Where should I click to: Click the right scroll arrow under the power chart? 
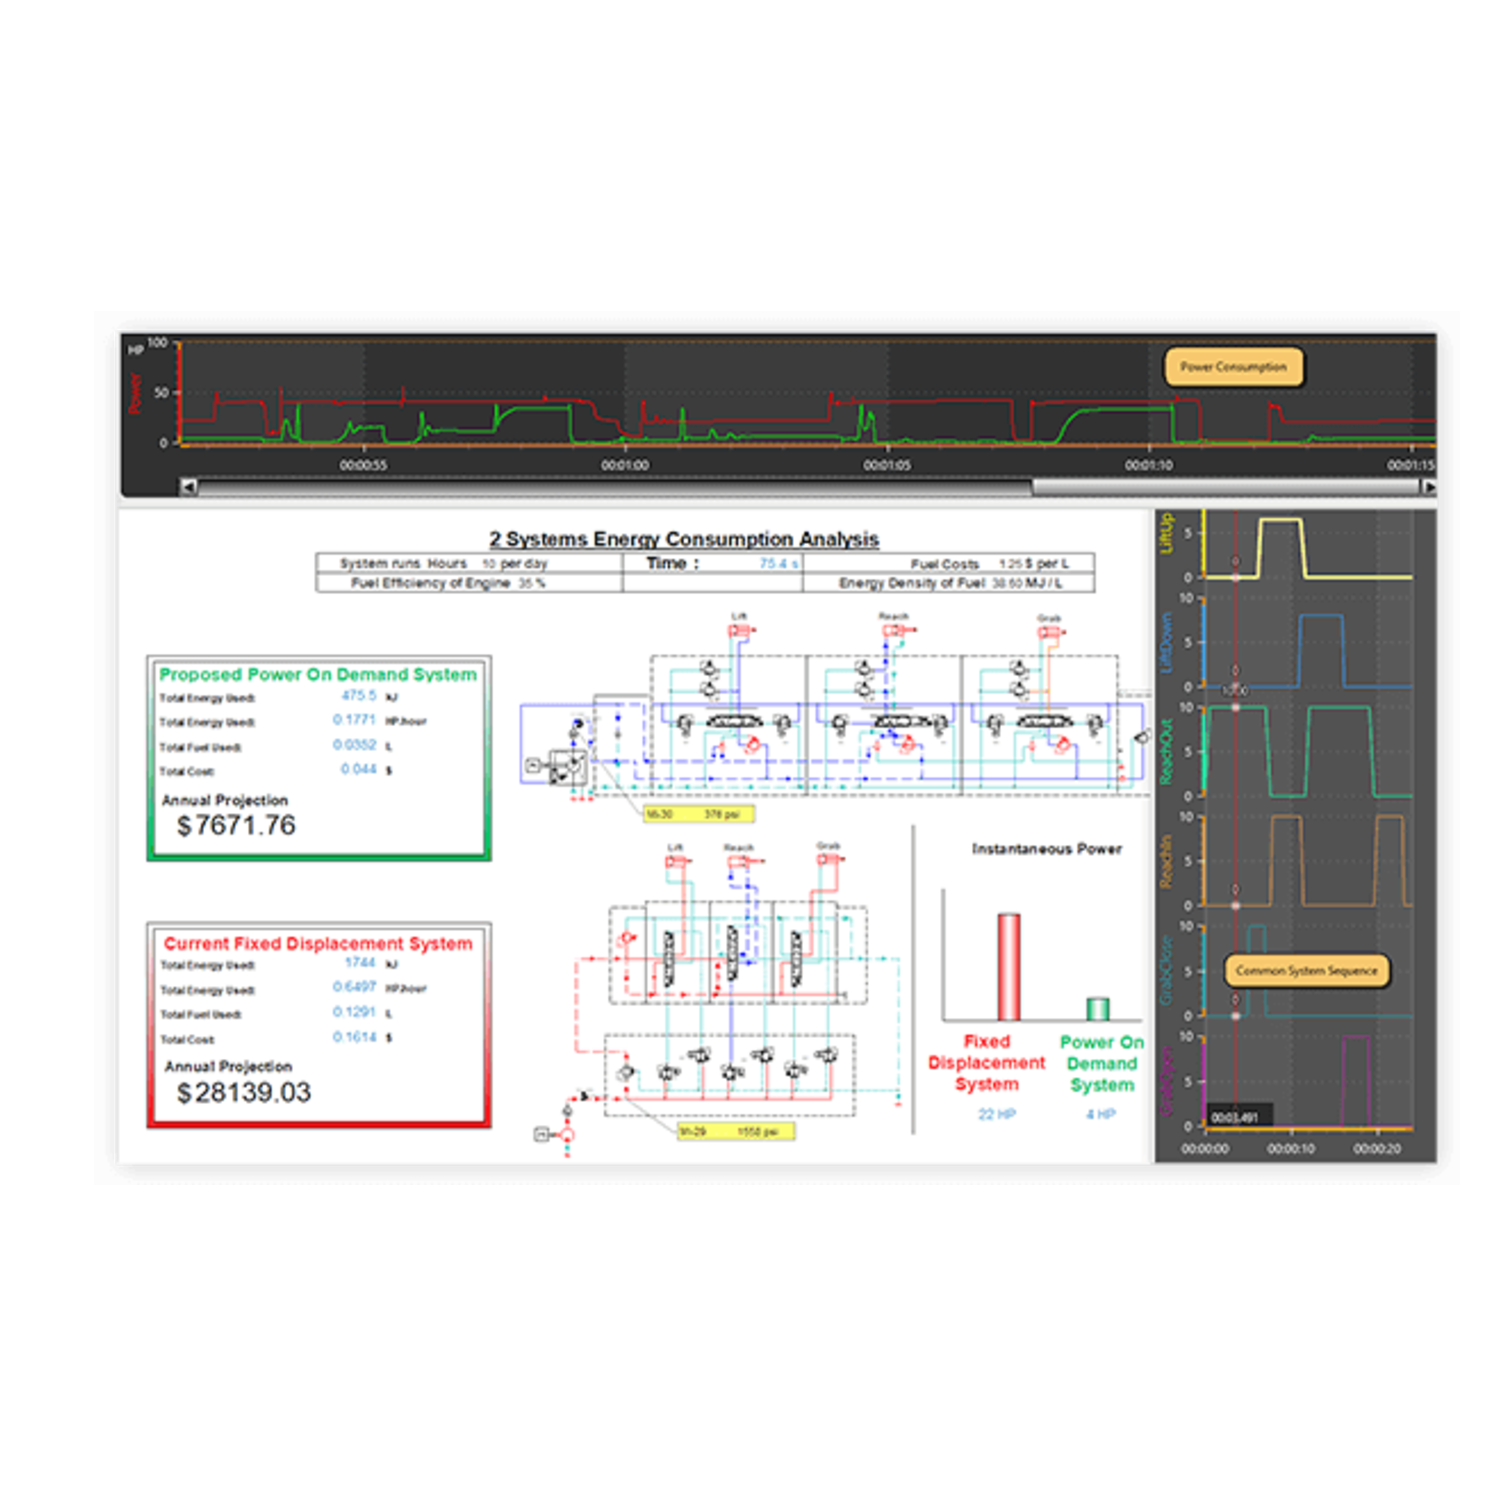(1429, 487)
